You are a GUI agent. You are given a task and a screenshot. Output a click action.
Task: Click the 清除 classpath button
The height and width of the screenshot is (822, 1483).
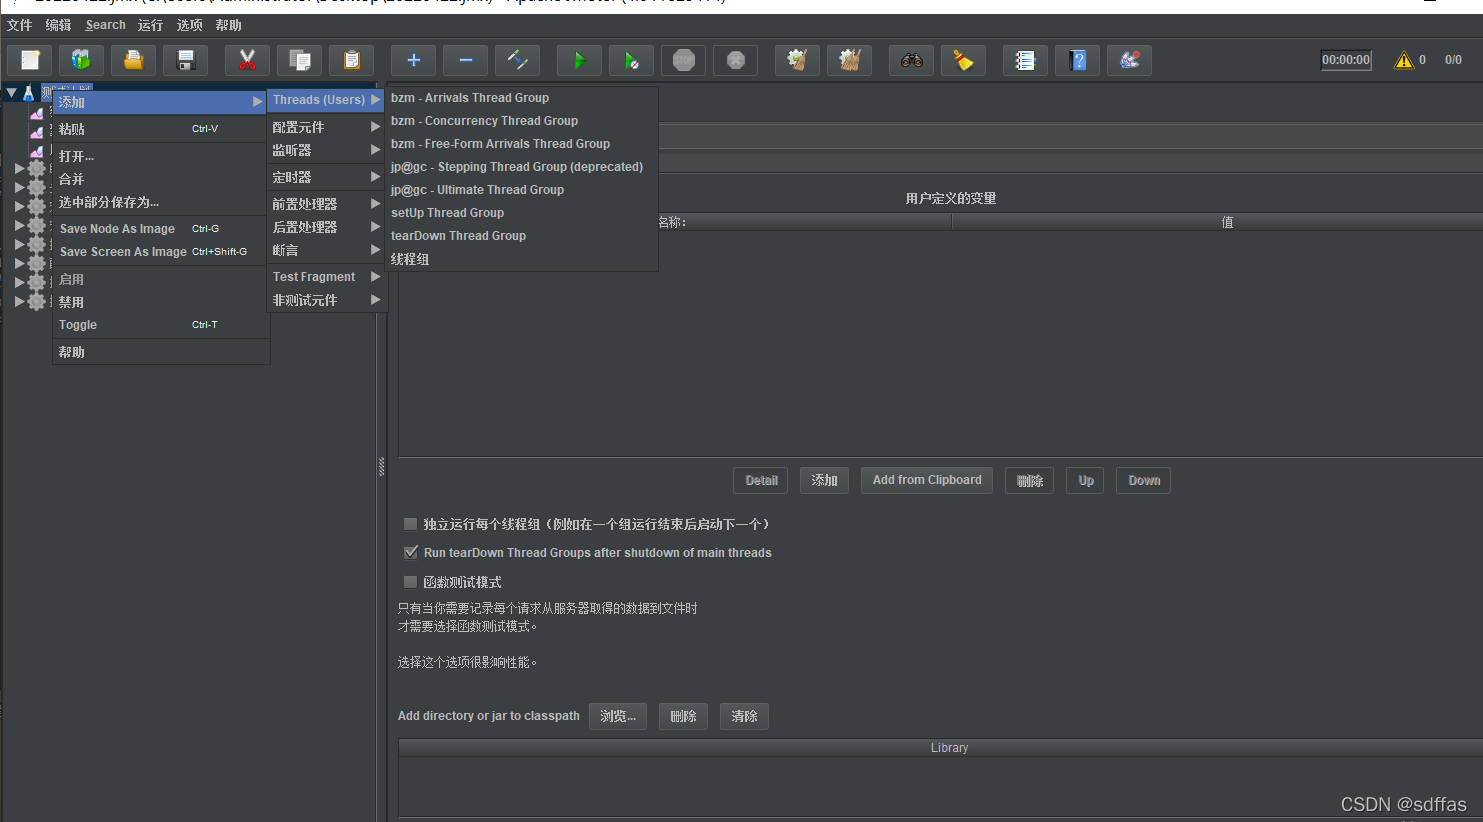[x=744, y=716]
